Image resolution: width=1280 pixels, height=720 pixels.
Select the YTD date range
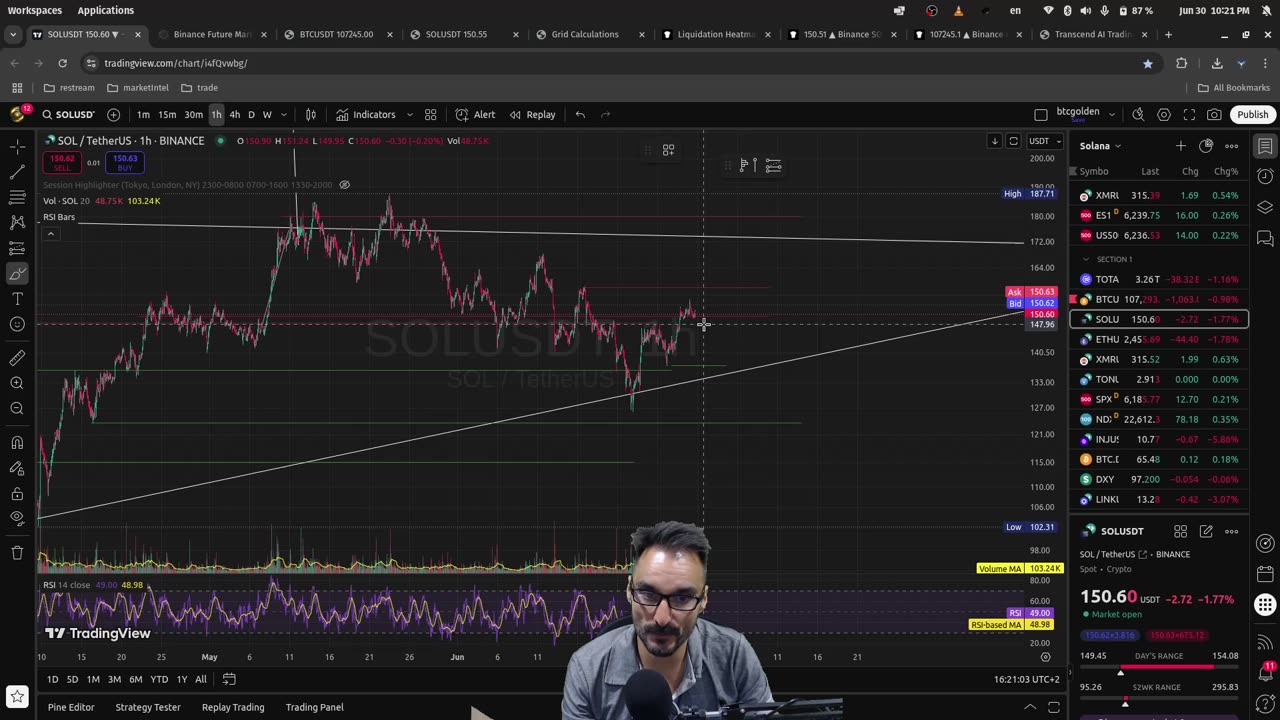pyautogui.click(x=159, y=680)
